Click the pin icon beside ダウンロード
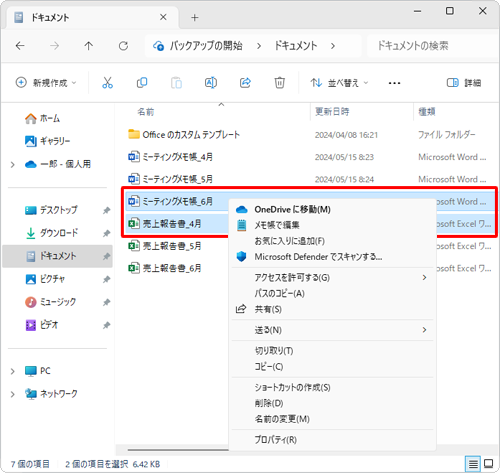 click(106, 233)
